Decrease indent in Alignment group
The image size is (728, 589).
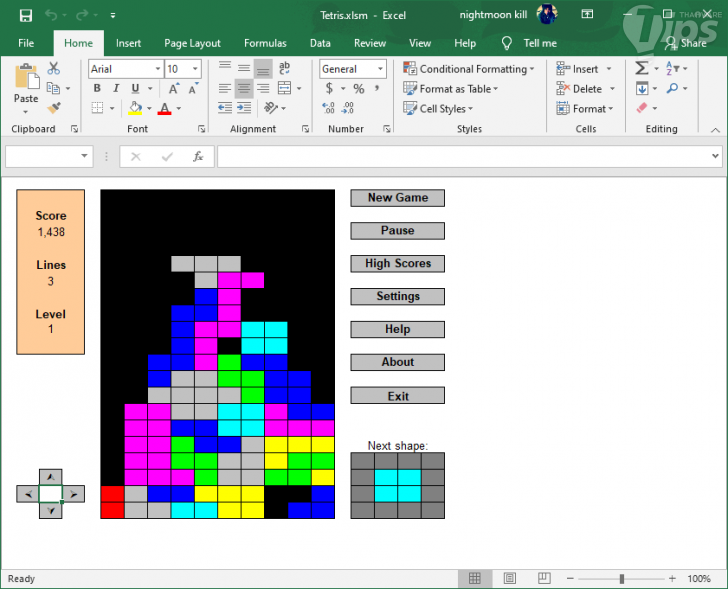(x=225, y=108)
